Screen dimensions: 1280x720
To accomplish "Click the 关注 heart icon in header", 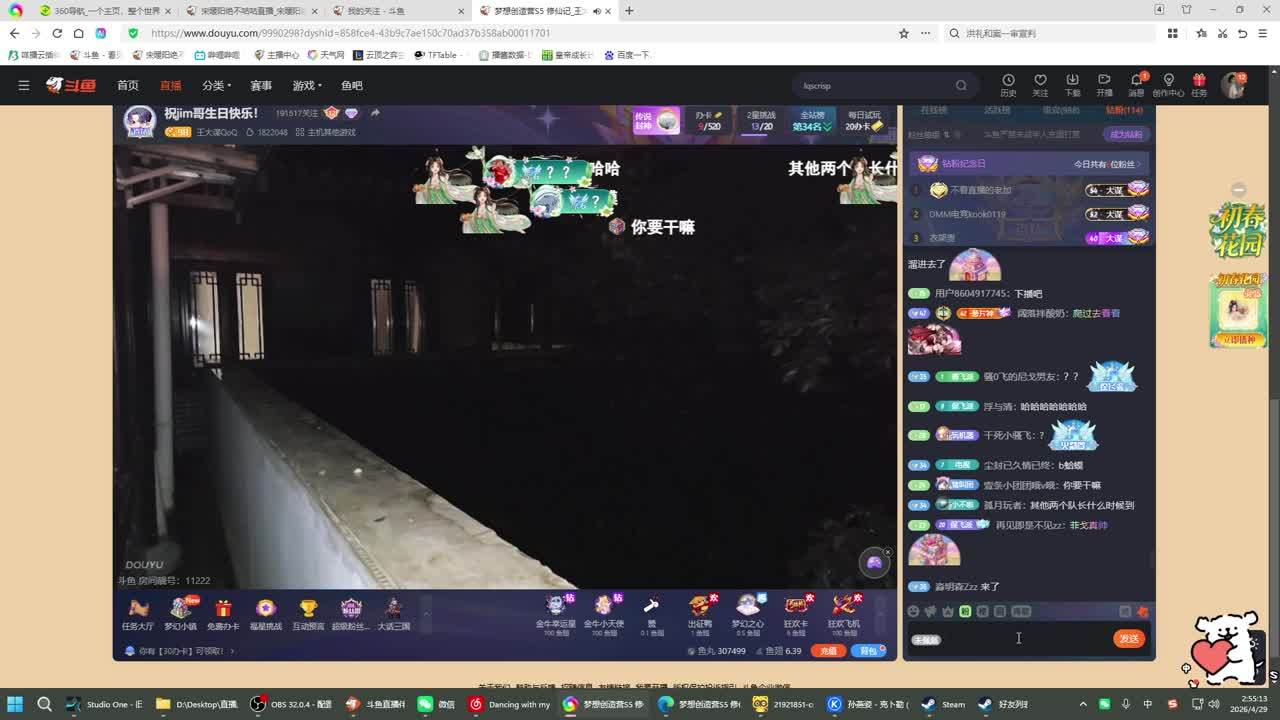I will [x=1040, y=84].
